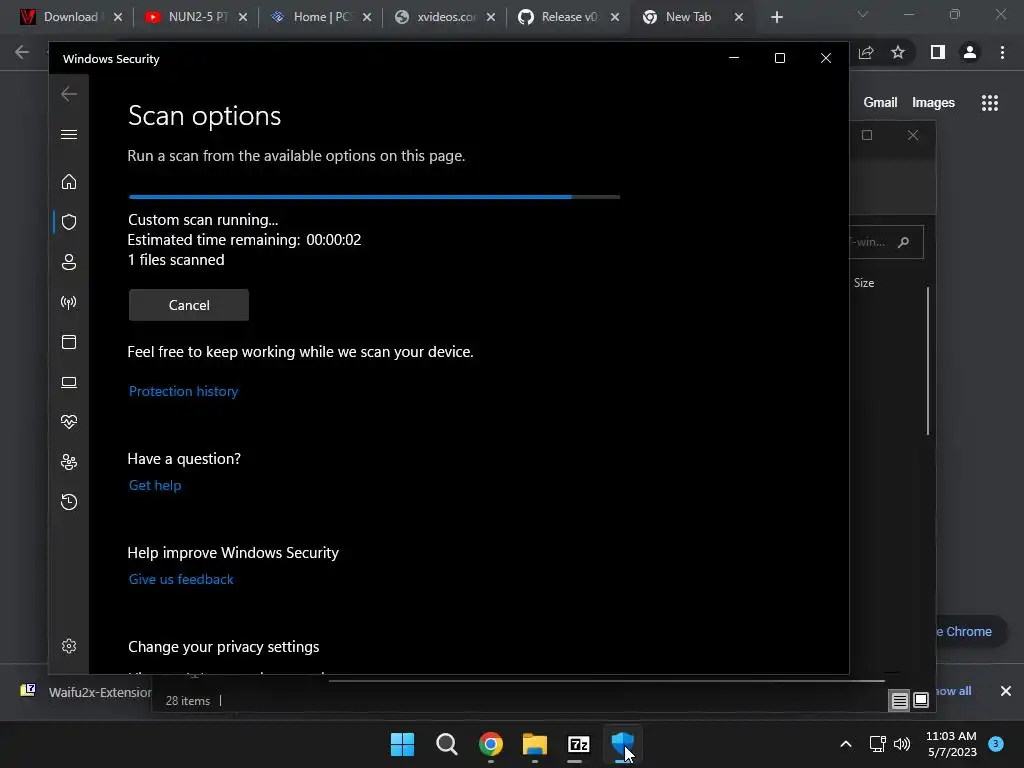The height and width of the screenshot is (768, 1024).
Task: Close the Release v0 GitHub tab
Action: click(615, 17)
